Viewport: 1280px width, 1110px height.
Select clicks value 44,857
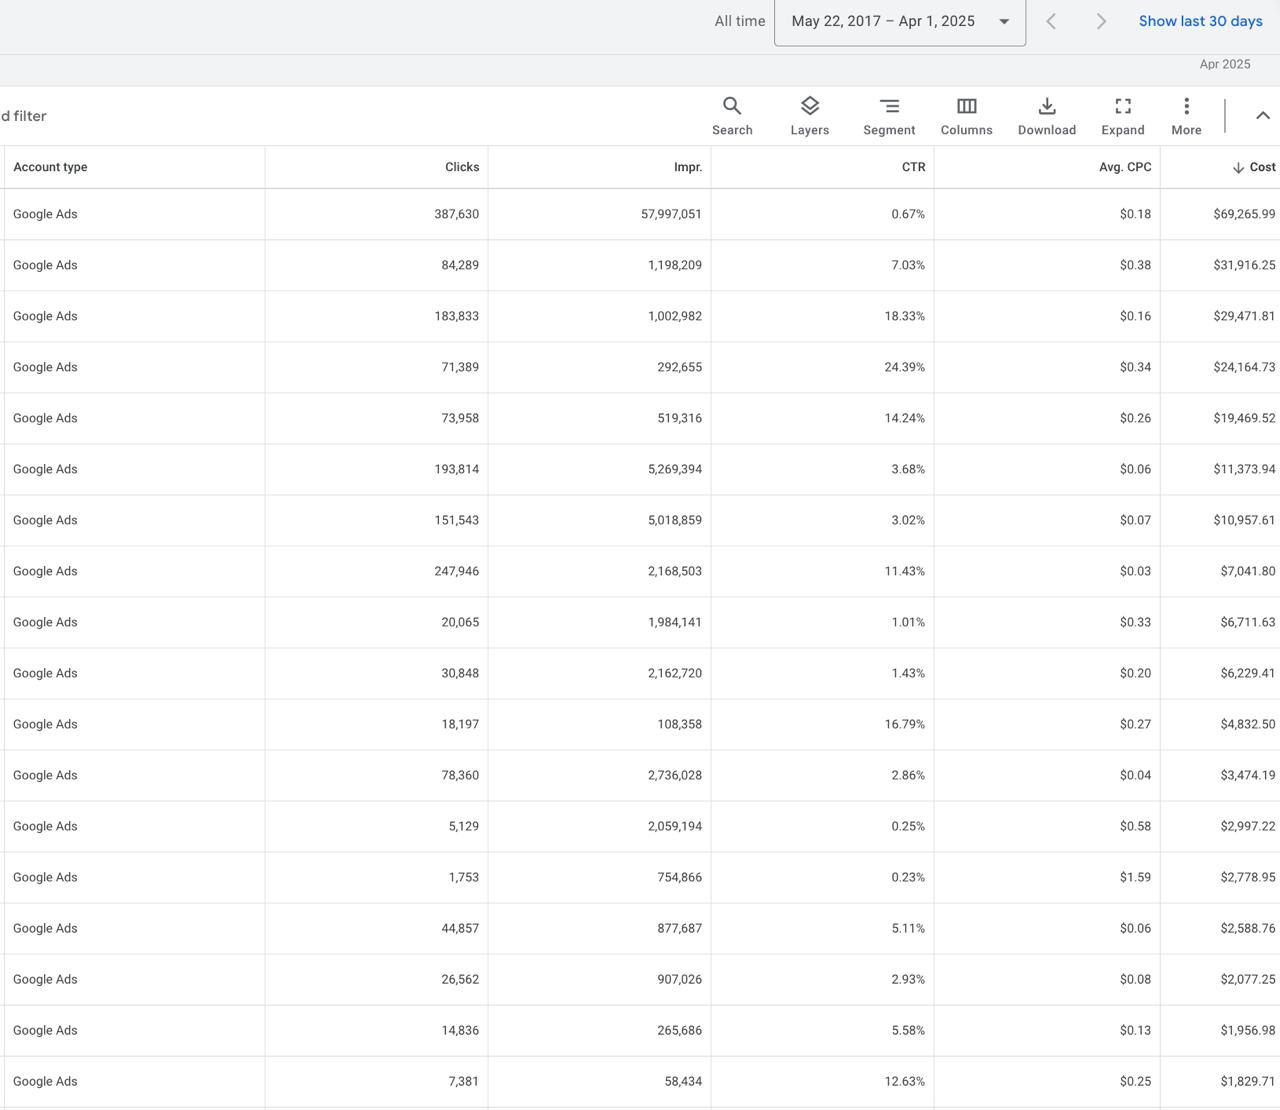coord(460,928)
